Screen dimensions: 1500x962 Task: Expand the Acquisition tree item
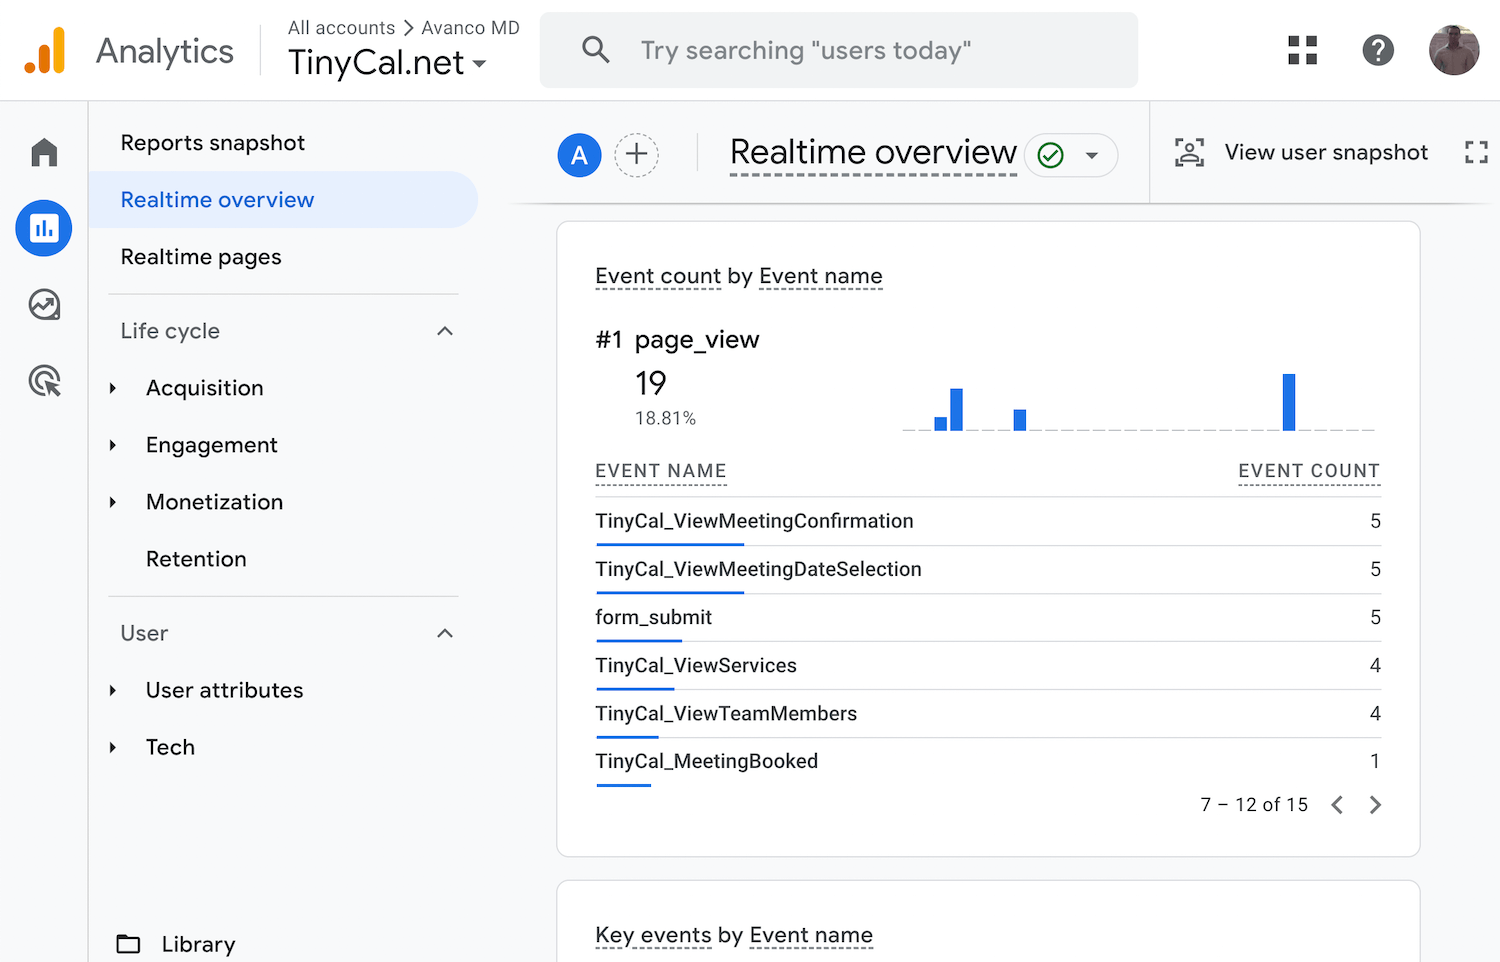click(113, 388)
